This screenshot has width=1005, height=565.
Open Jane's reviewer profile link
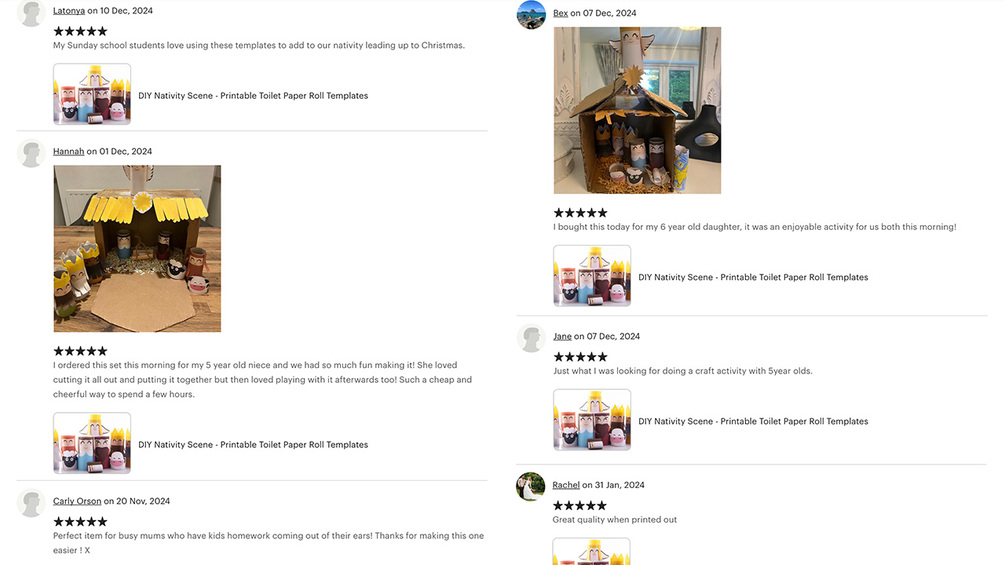coord(562,336)
